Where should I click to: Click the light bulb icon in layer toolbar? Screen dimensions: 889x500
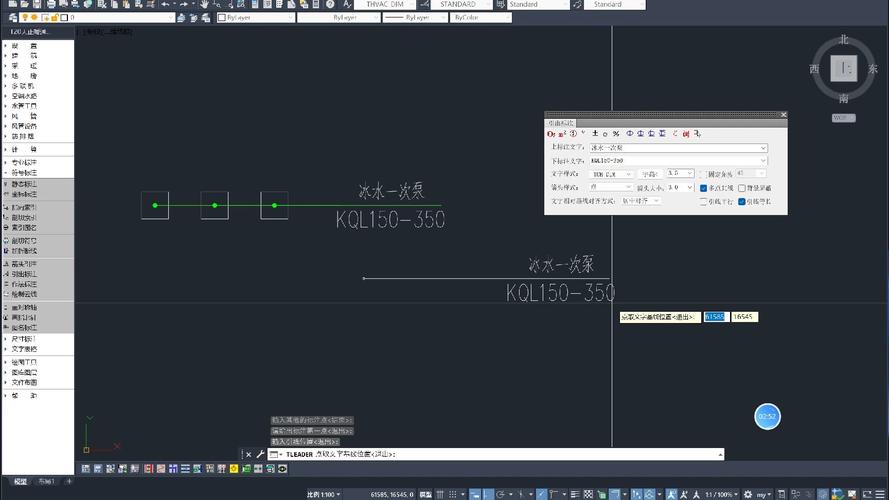(x=24, y=17)
